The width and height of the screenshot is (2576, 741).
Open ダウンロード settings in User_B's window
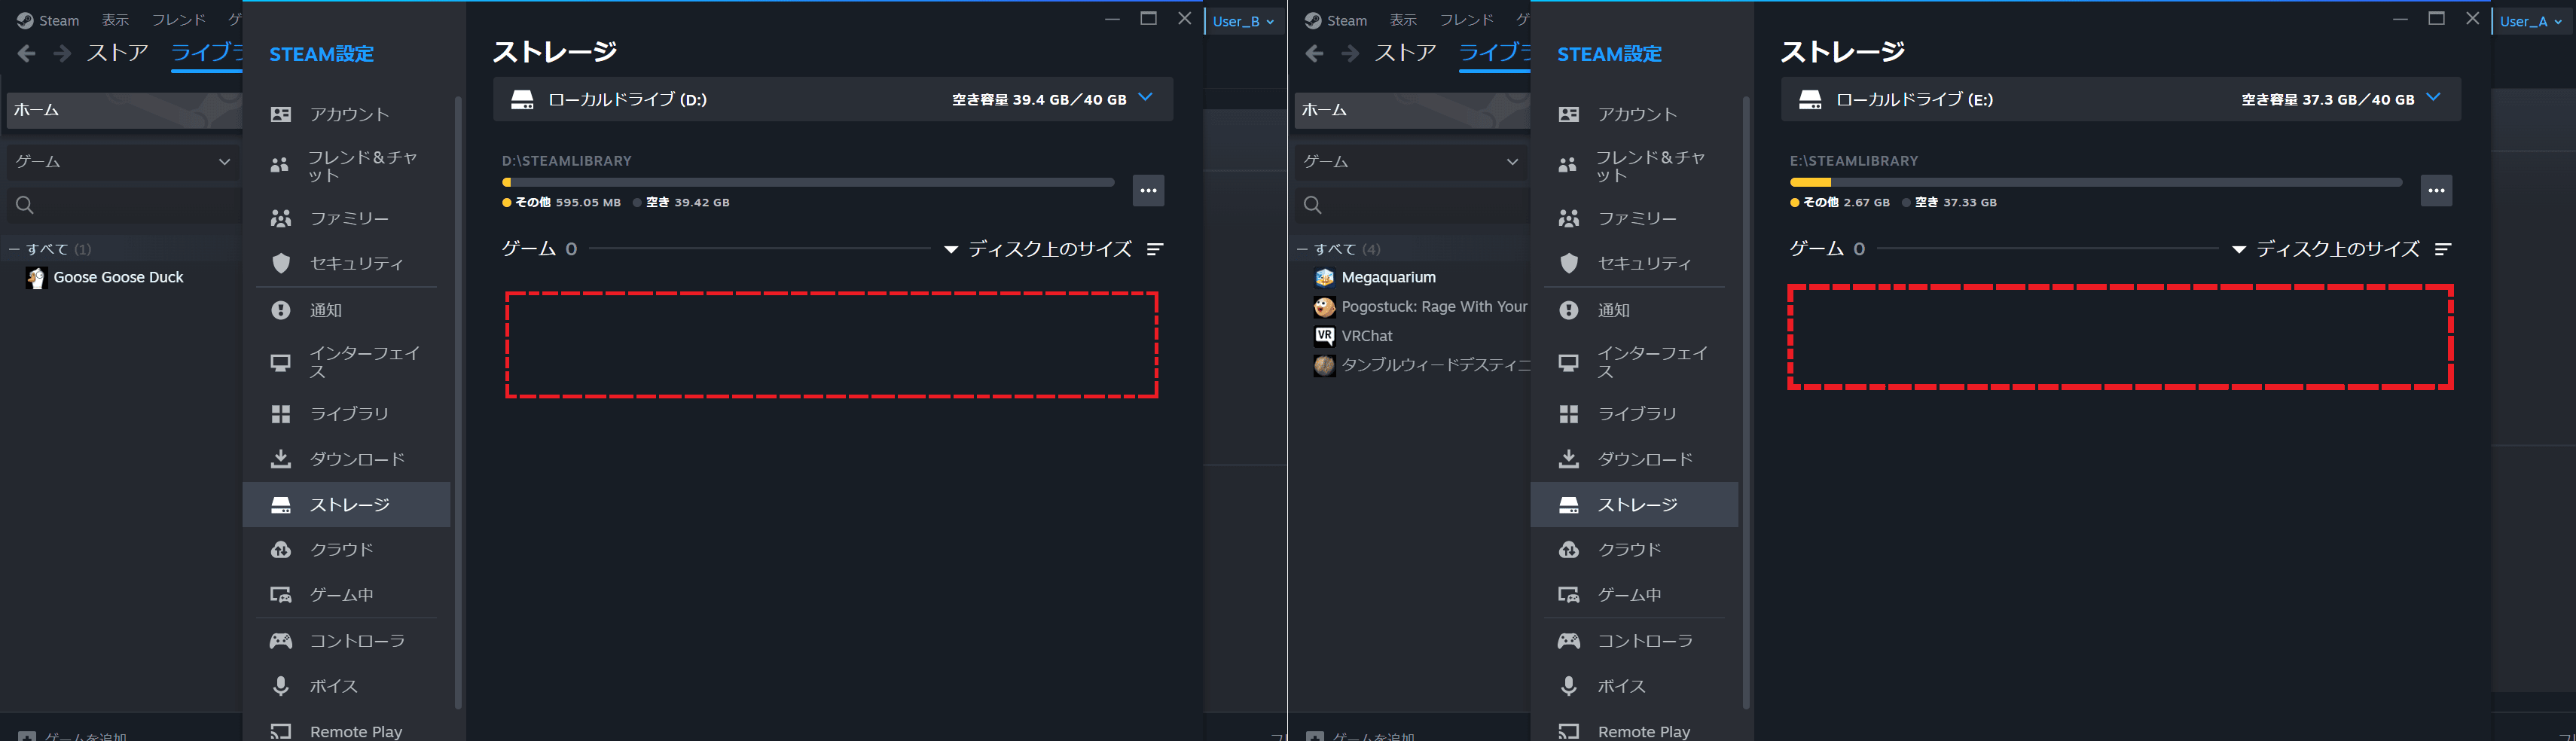click(346, 459)
